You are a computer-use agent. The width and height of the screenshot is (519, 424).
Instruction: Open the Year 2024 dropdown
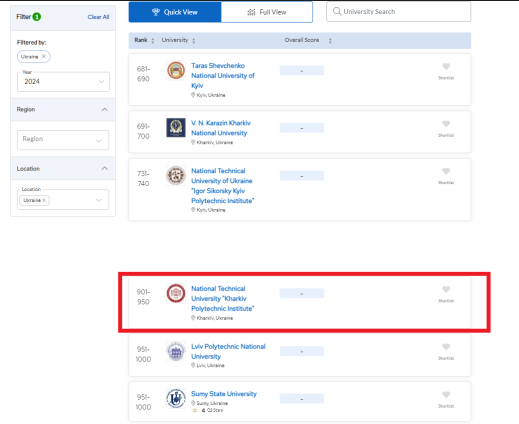[x=63, y=82]
